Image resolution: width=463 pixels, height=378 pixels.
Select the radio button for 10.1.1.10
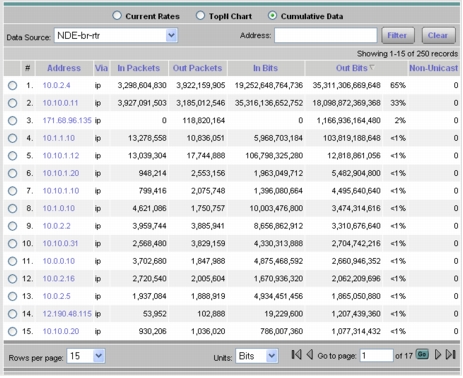12,138
